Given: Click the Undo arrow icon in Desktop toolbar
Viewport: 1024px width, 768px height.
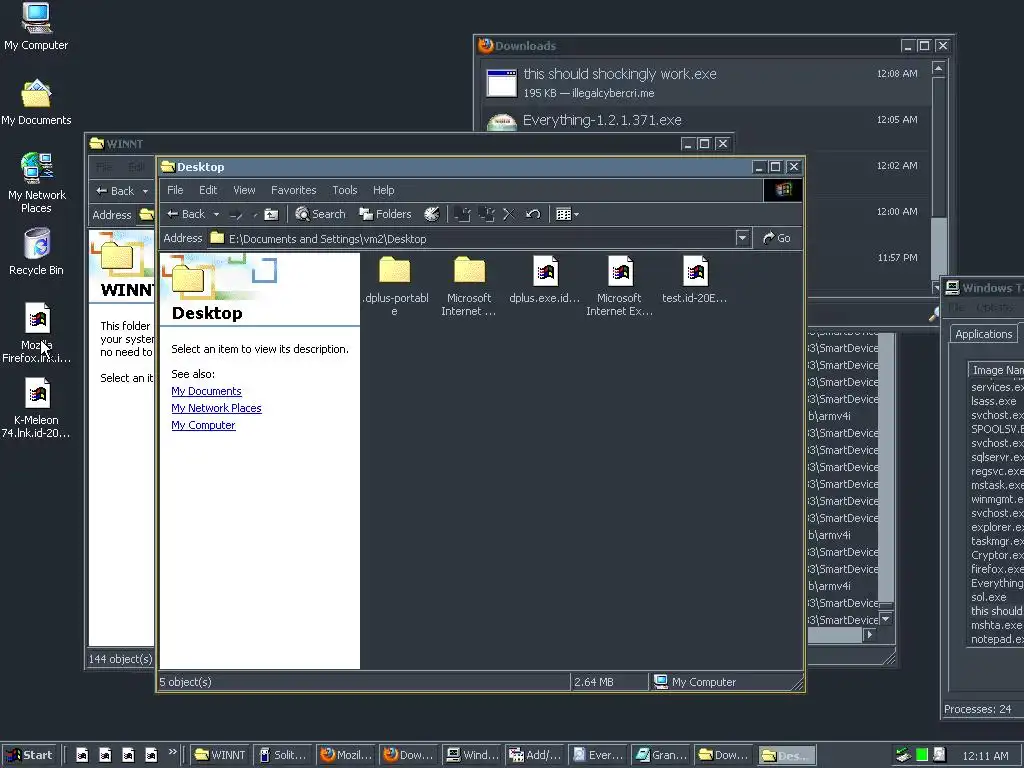Looking at the screenshot, I should tap(533, 214).
